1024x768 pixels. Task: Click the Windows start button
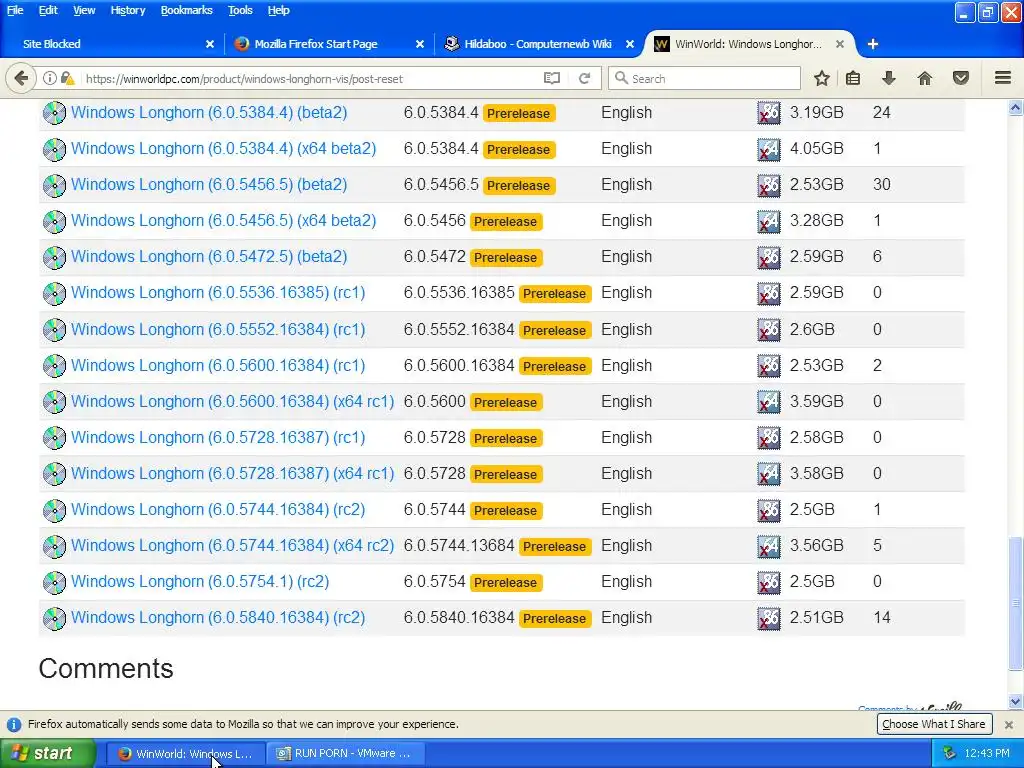click(47, 753)
